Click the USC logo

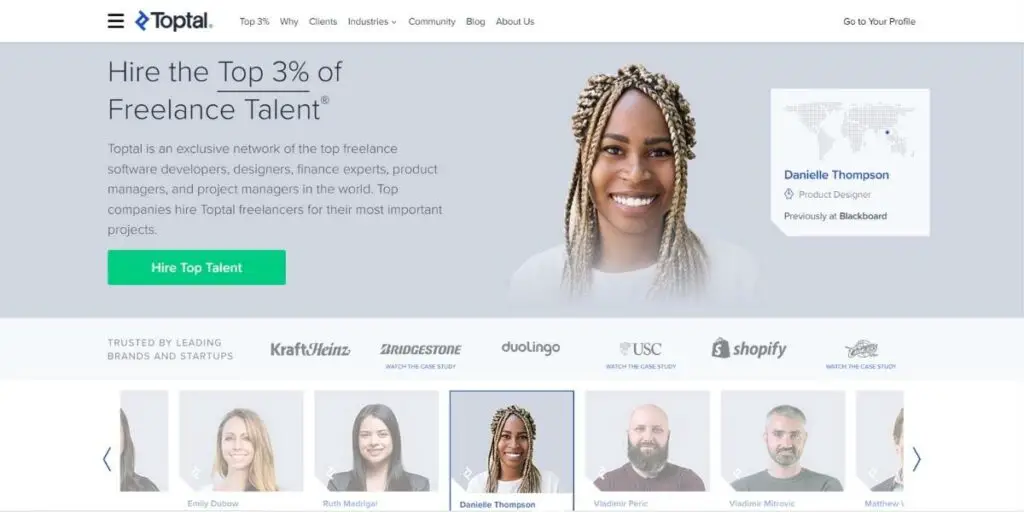pos(640,349)
